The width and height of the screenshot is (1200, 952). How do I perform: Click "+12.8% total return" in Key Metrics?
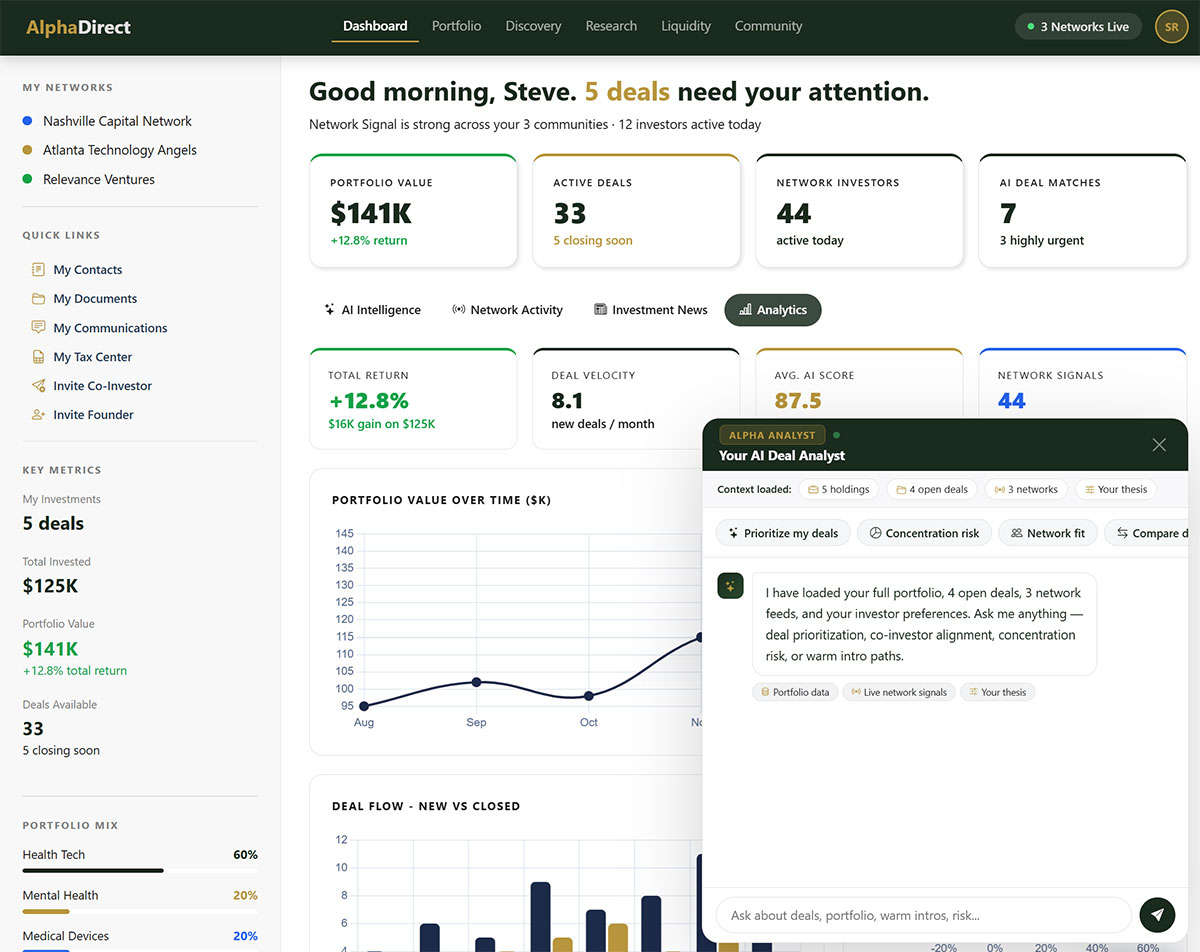tap(75, 671)
